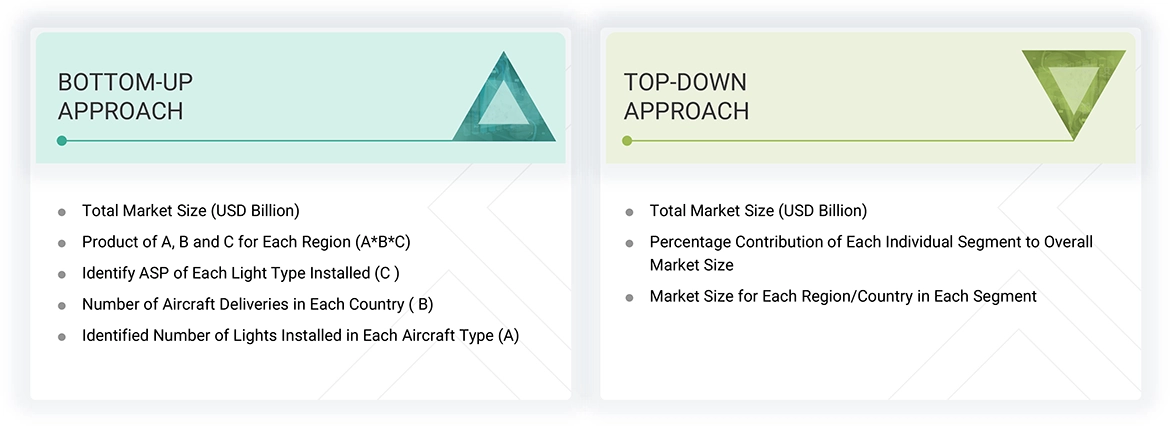
Task: Click bullet beside Product of A, B and C
Action: (x=62, y=244)
